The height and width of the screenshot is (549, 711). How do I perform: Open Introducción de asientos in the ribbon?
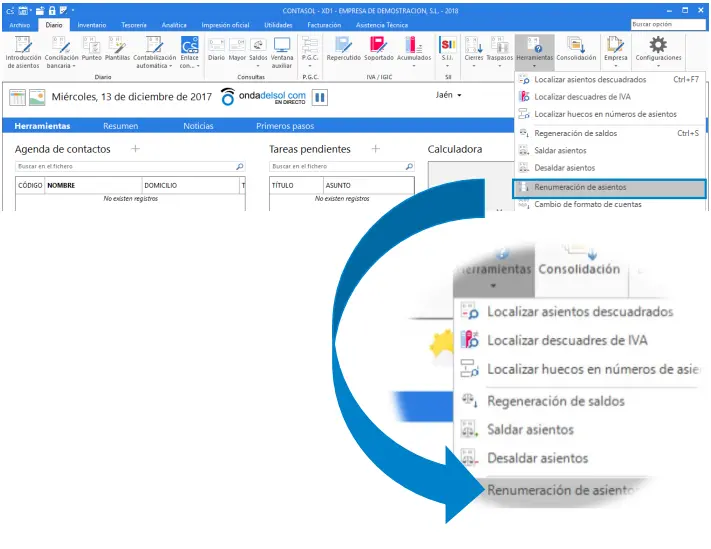23,53
